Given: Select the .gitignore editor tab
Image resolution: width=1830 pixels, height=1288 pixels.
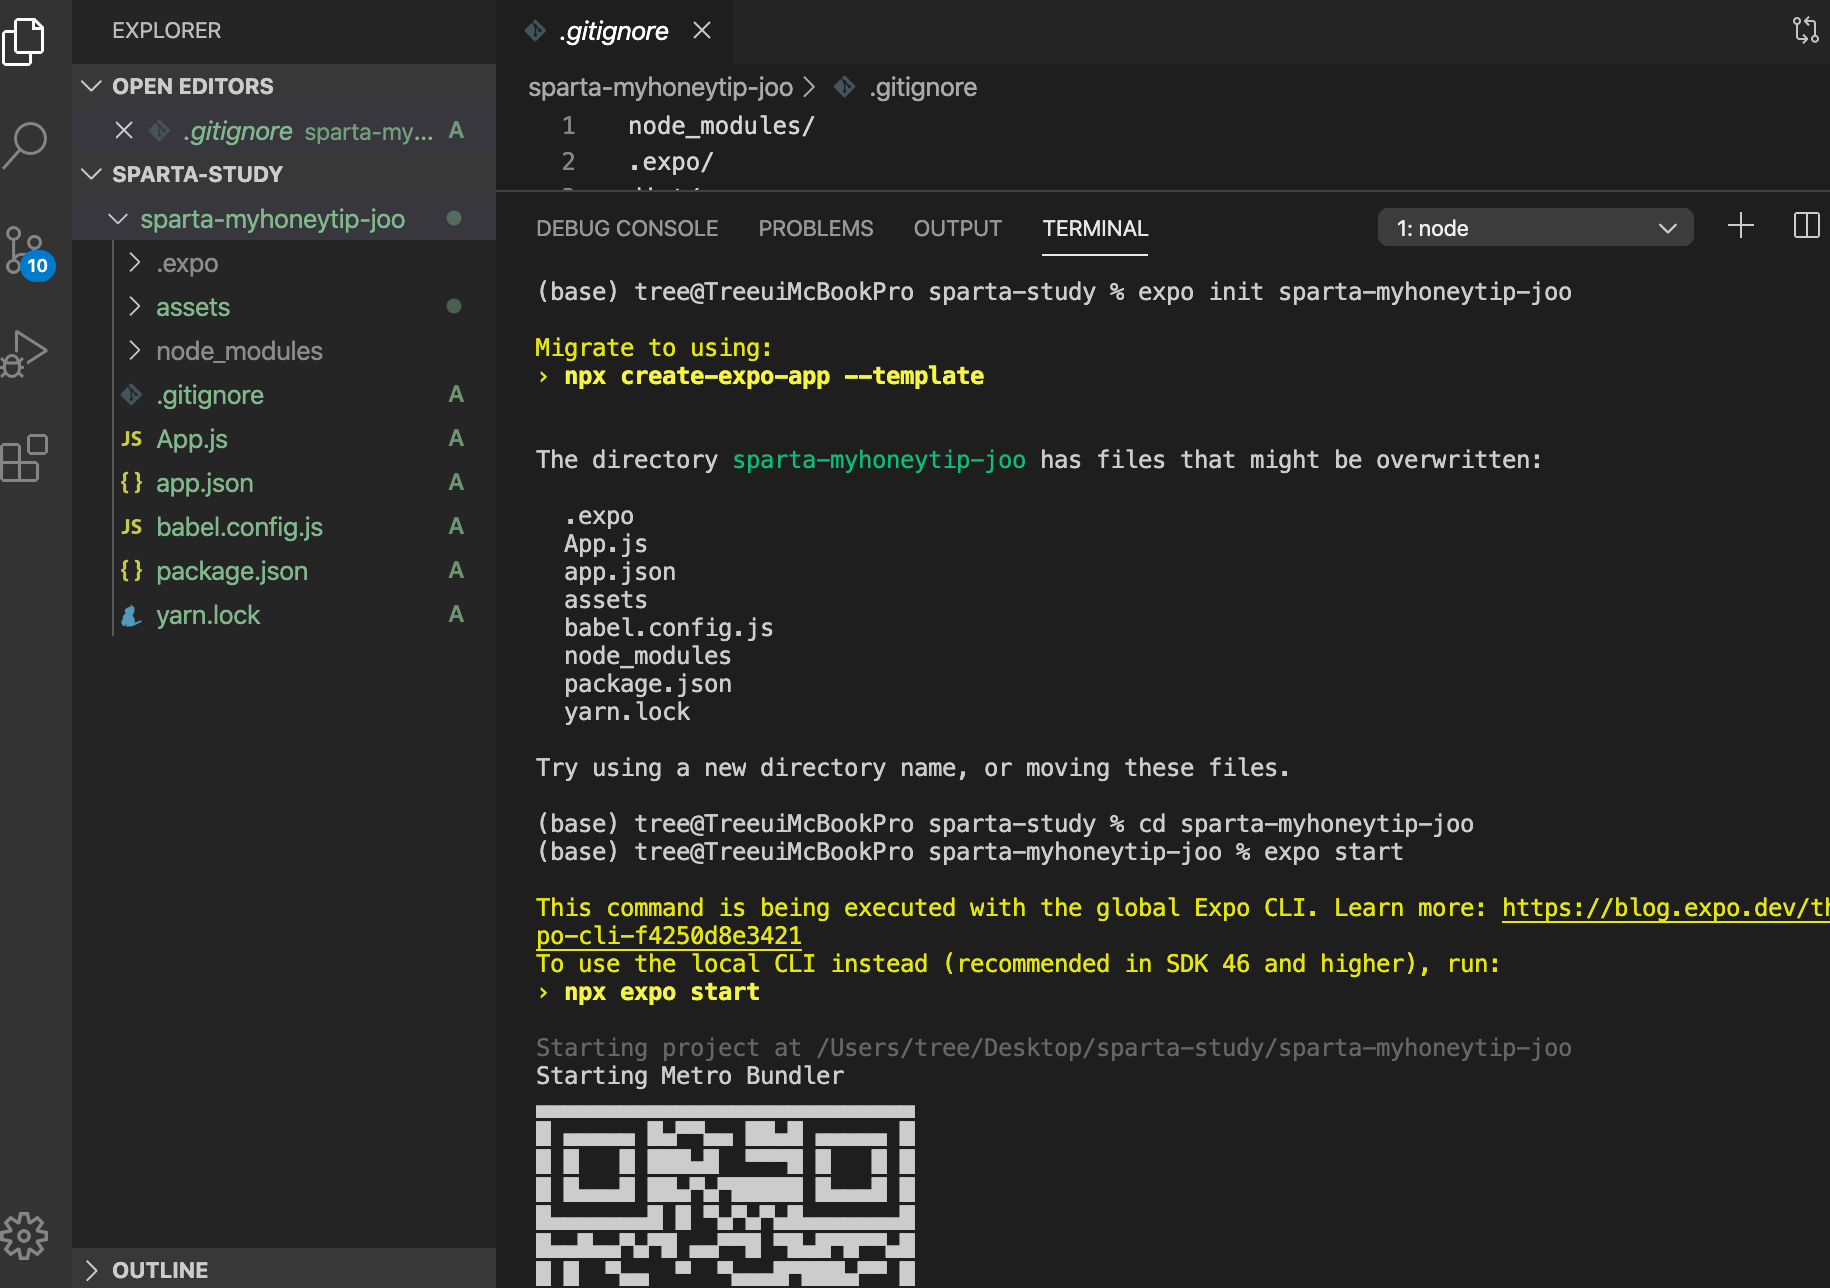Looking at the screenshot, I should pos(614,31).
